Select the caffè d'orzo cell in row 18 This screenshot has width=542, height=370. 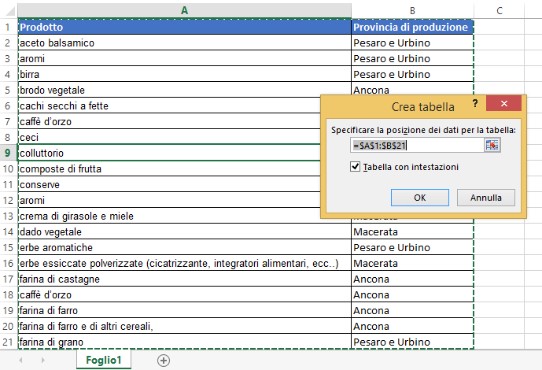click(185, 295)
